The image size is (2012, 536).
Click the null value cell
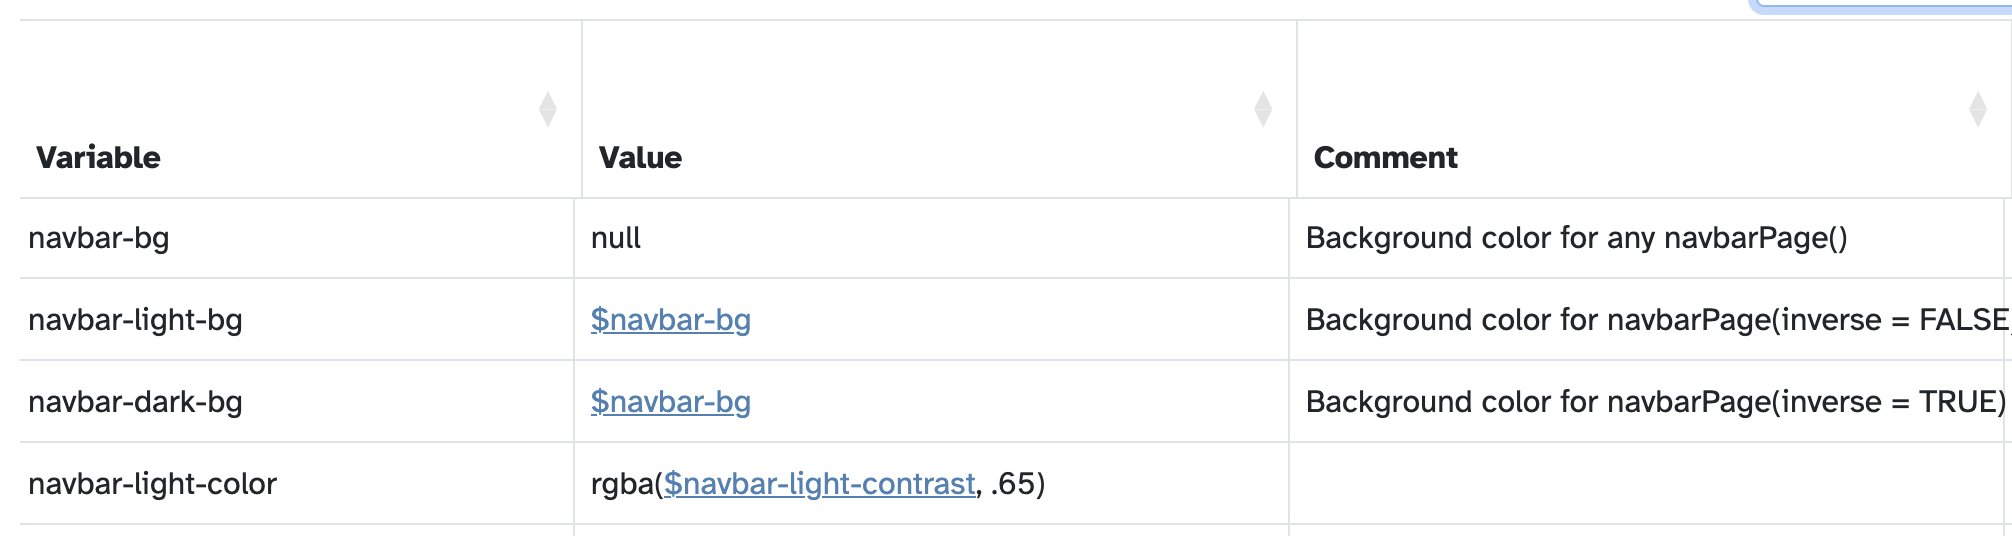(x=616, y=238)
